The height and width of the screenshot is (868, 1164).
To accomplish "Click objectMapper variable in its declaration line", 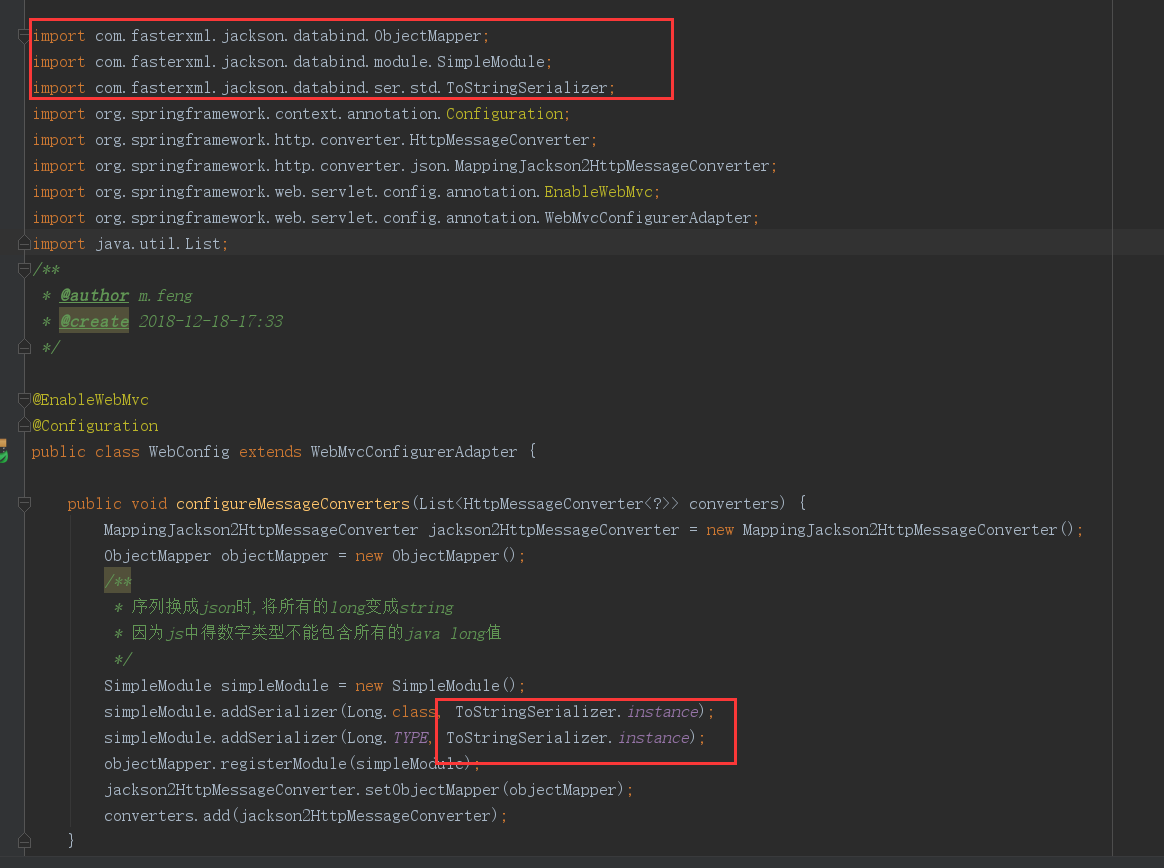I will pos(275,555).
